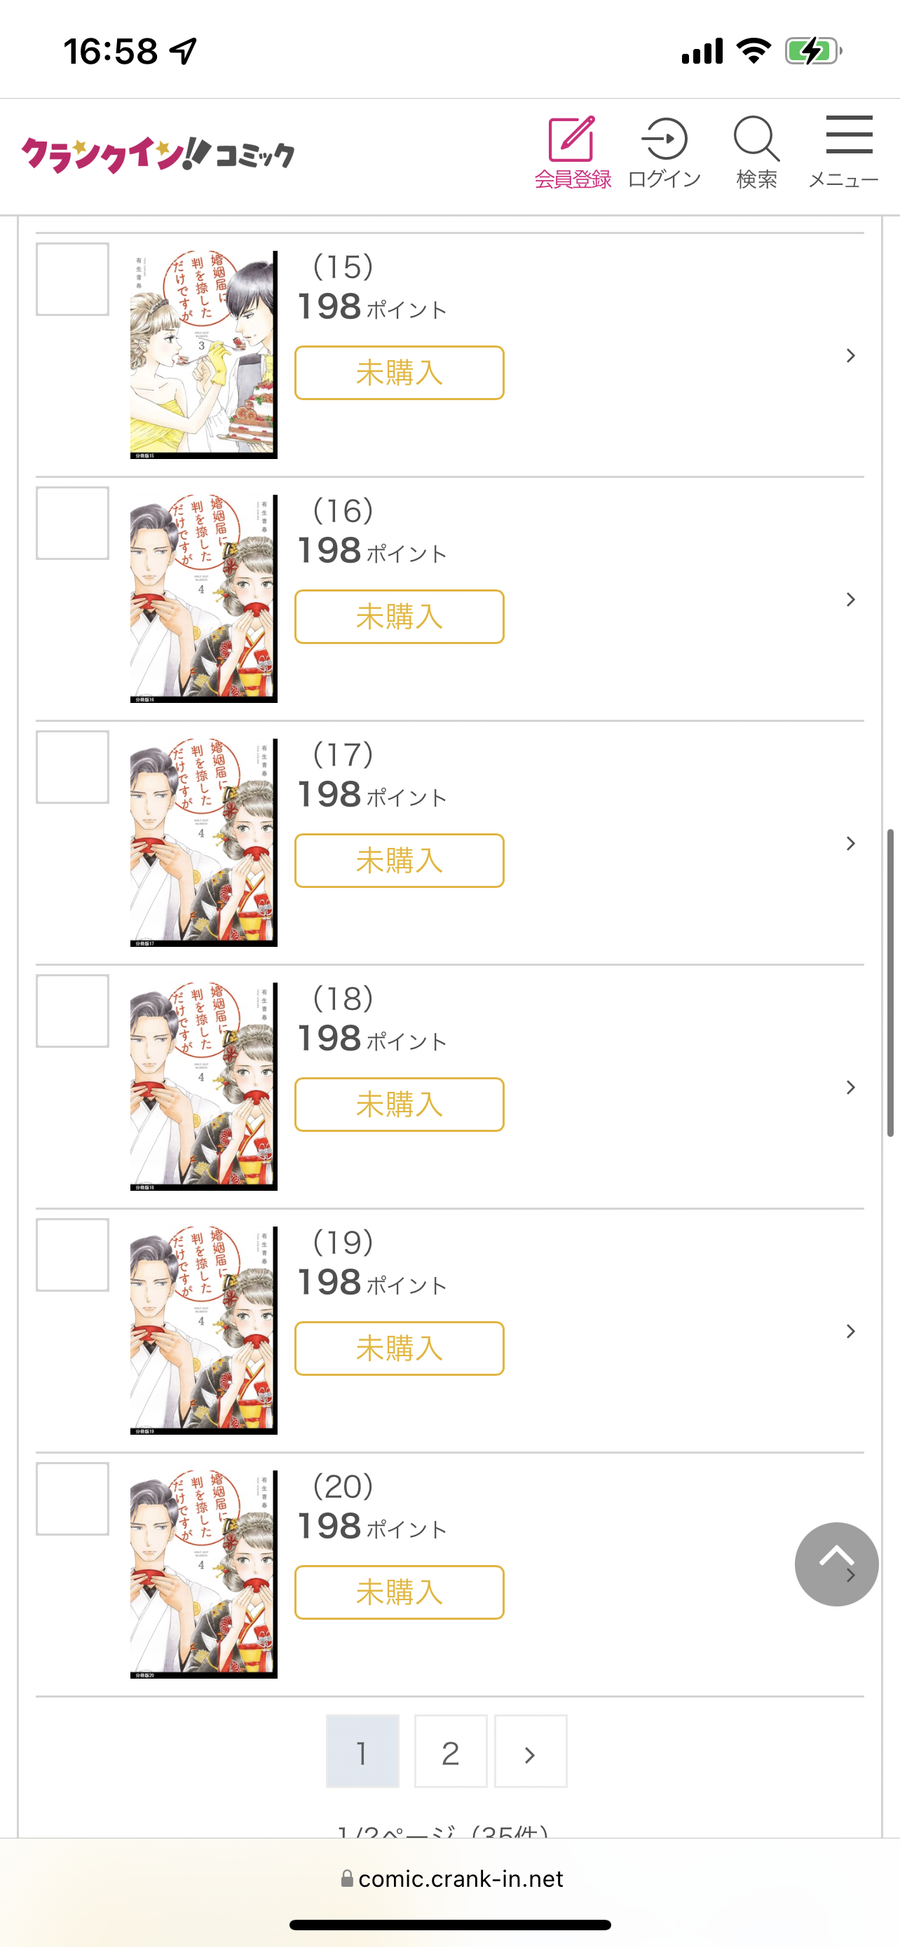Image resolution: width=900 pixels, height=1947 pixels.
Task: Click 未購入 button for volume (15)
Action: [x=399, y=373]
